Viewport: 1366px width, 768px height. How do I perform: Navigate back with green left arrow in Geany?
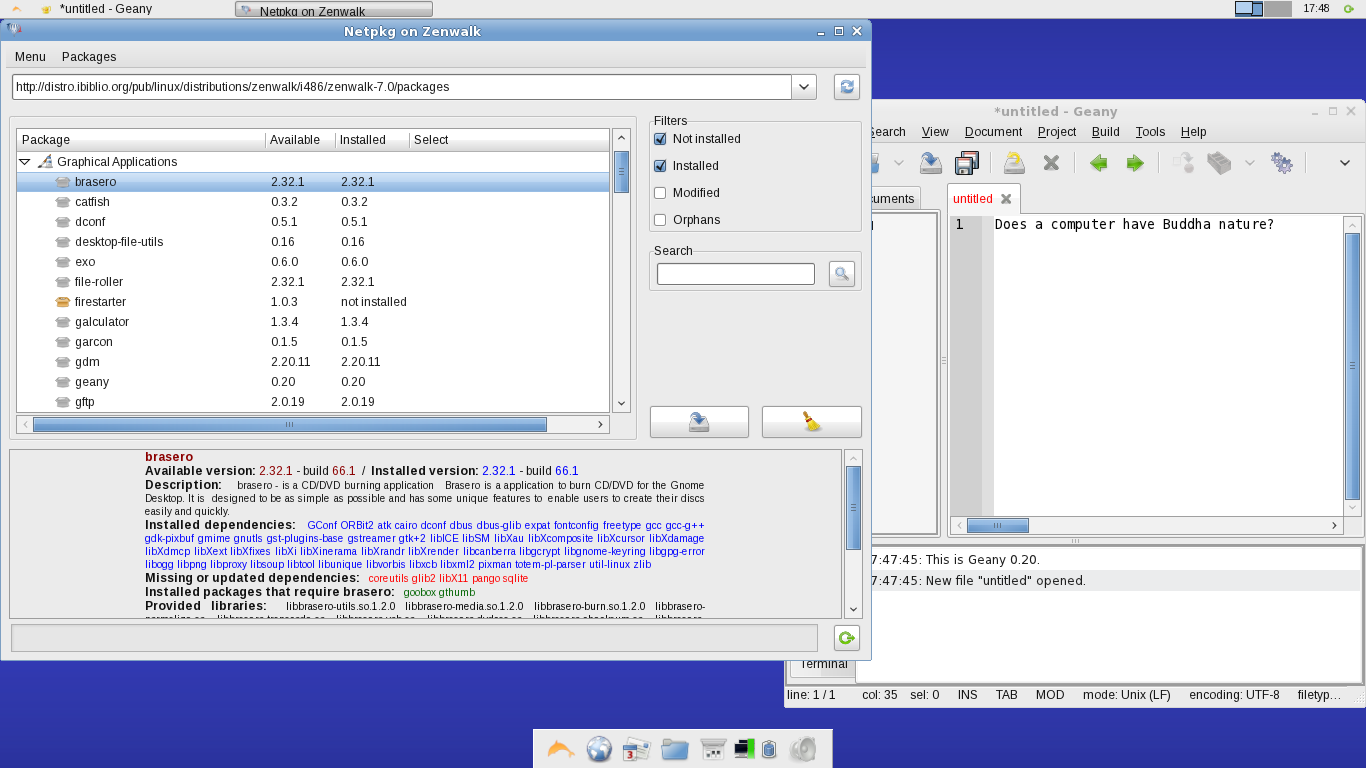[1098, 163]
